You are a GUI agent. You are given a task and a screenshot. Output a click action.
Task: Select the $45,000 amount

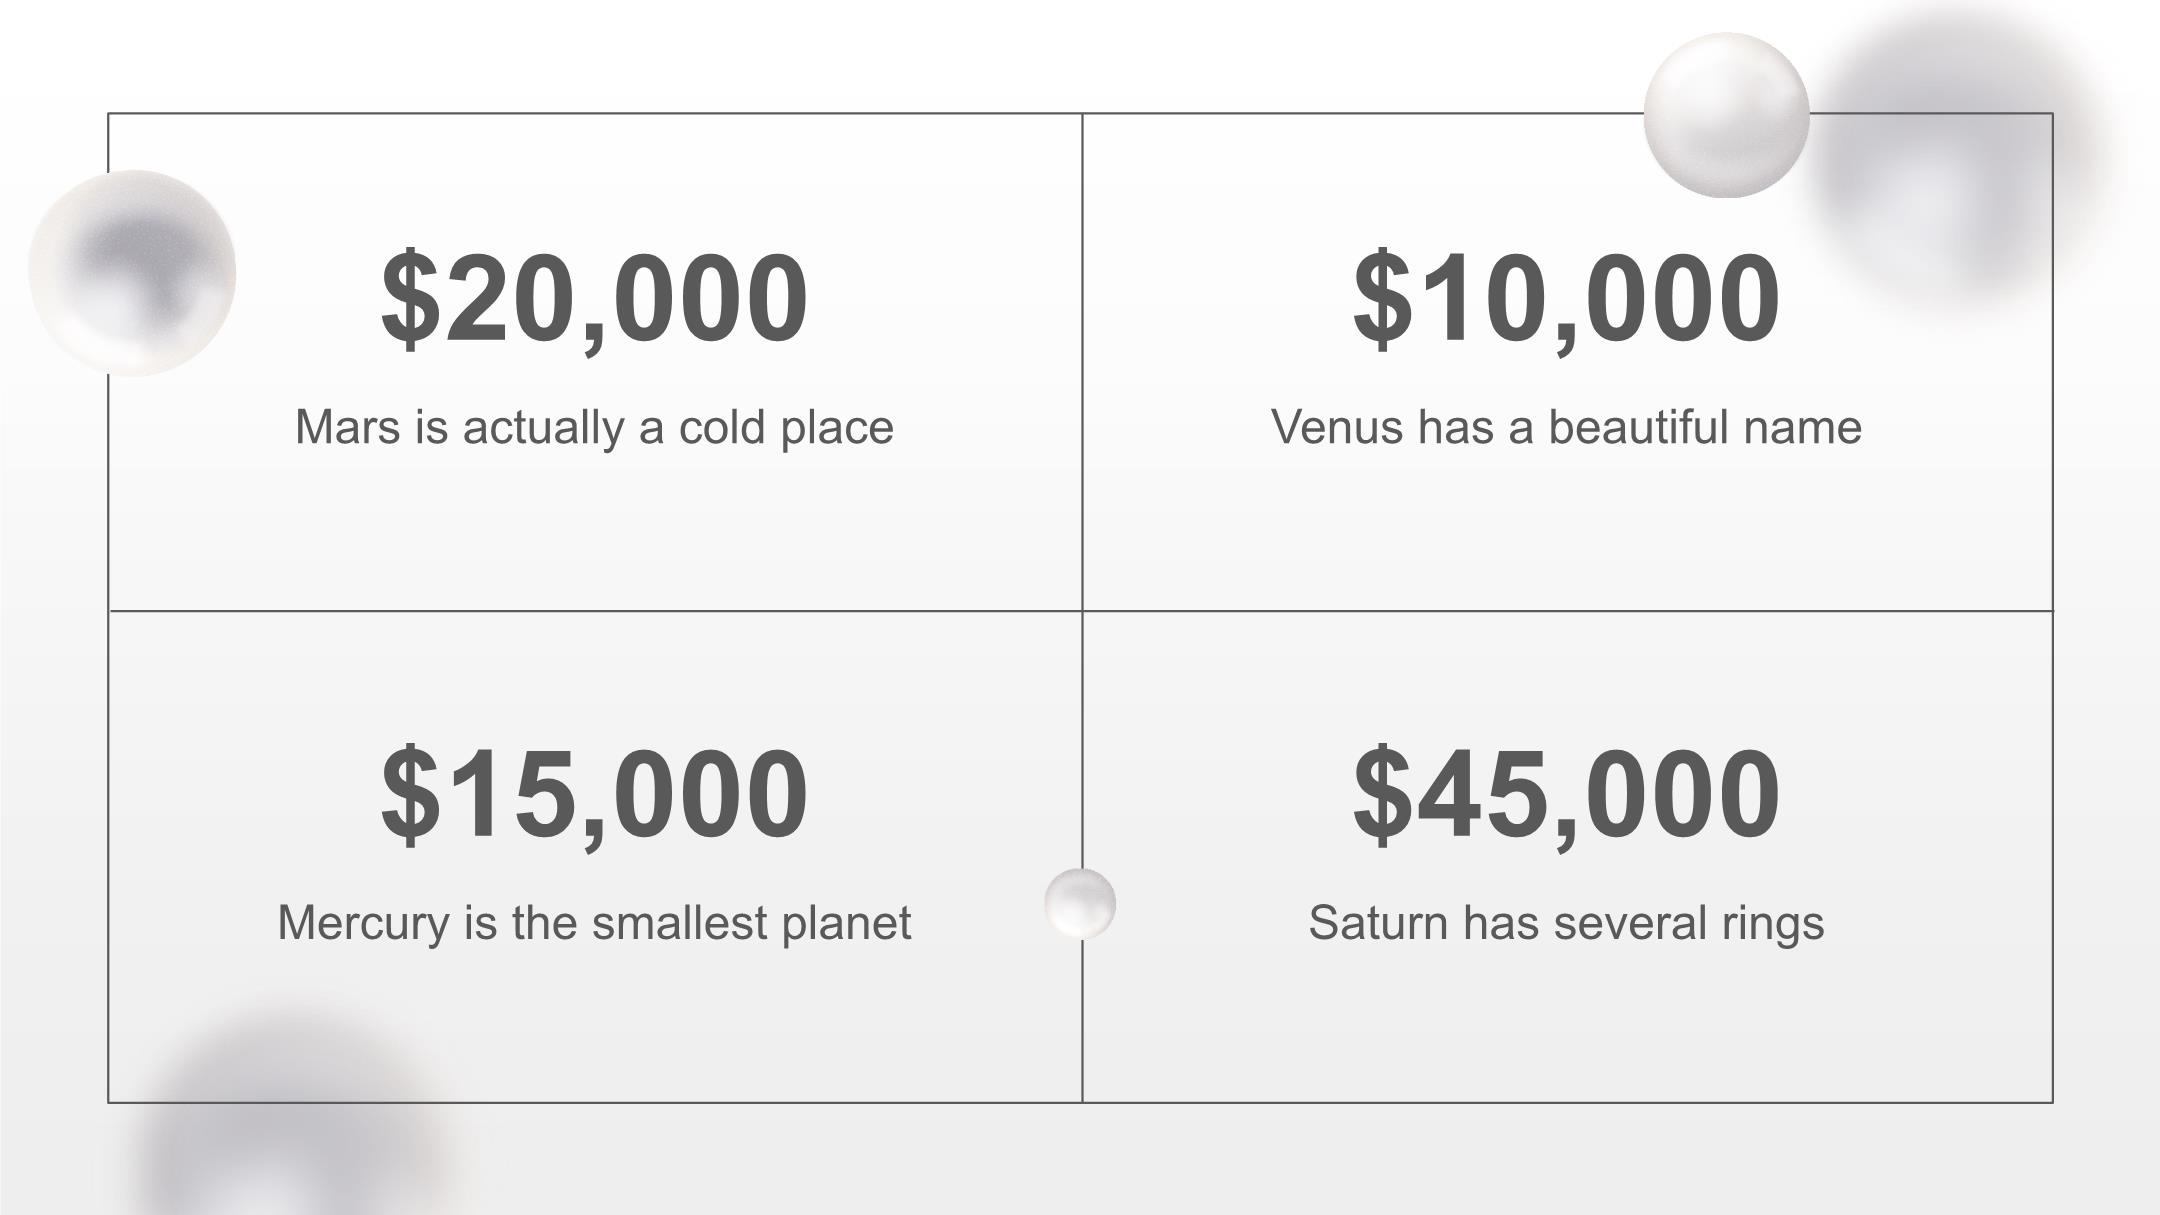point(1566,794)
